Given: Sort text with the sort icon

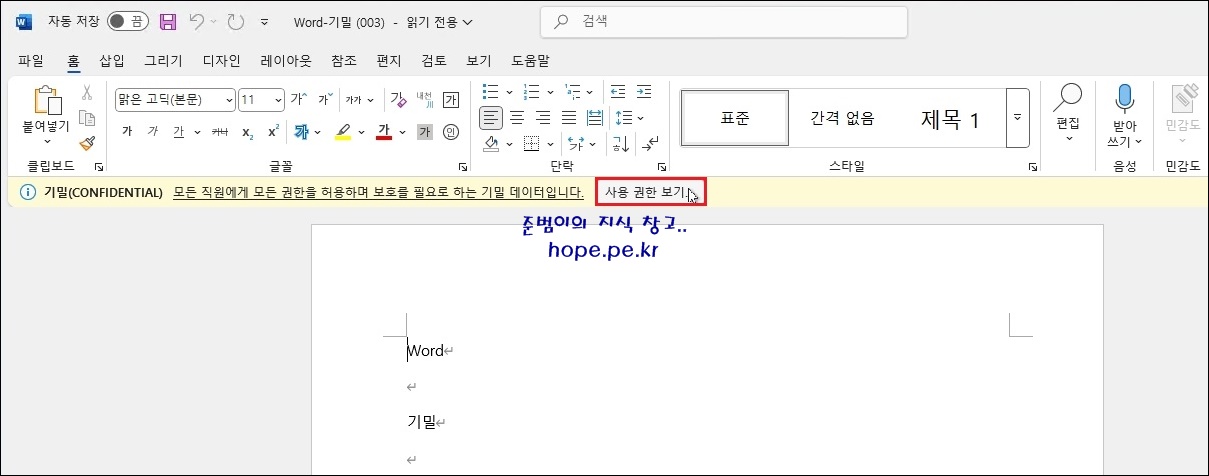Looking at the screenshot, I should 620,143.
